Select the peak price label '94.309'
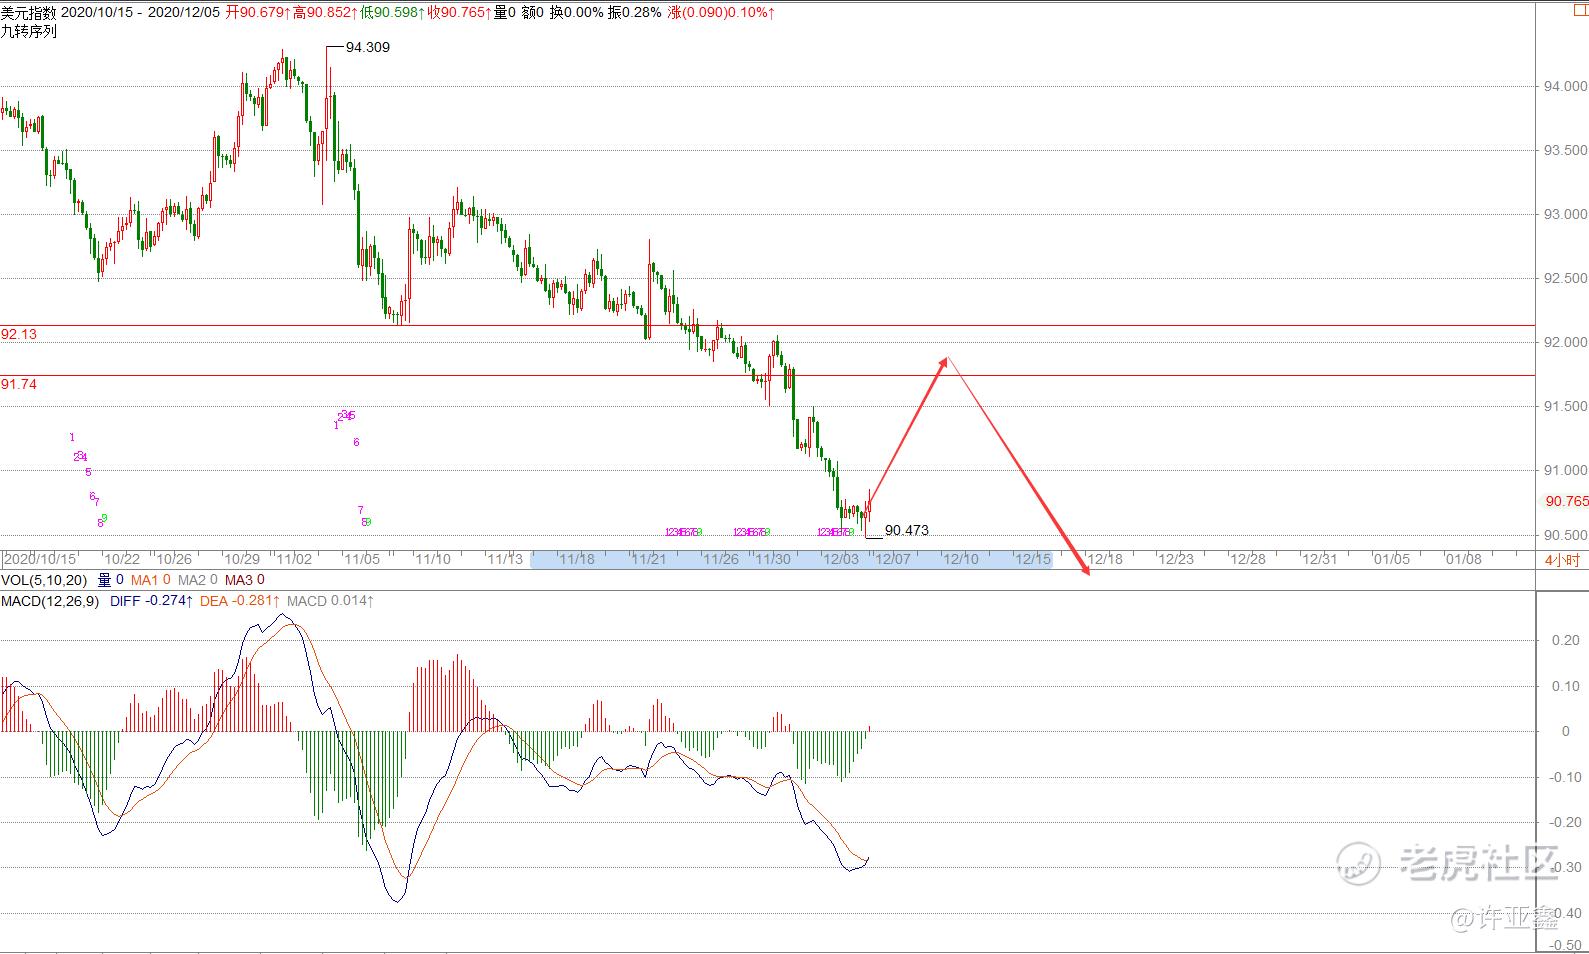The image size is (1589, 954). coord(368,47)
